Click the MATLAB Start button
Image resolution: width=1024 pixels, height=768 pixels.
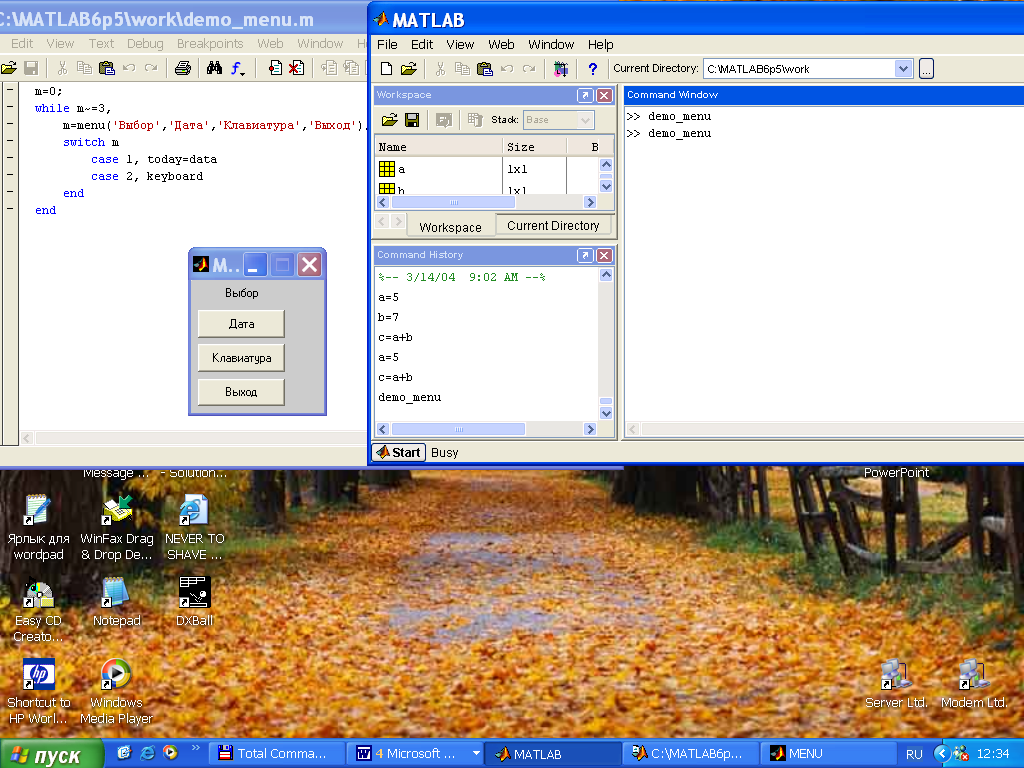[398, 453]
